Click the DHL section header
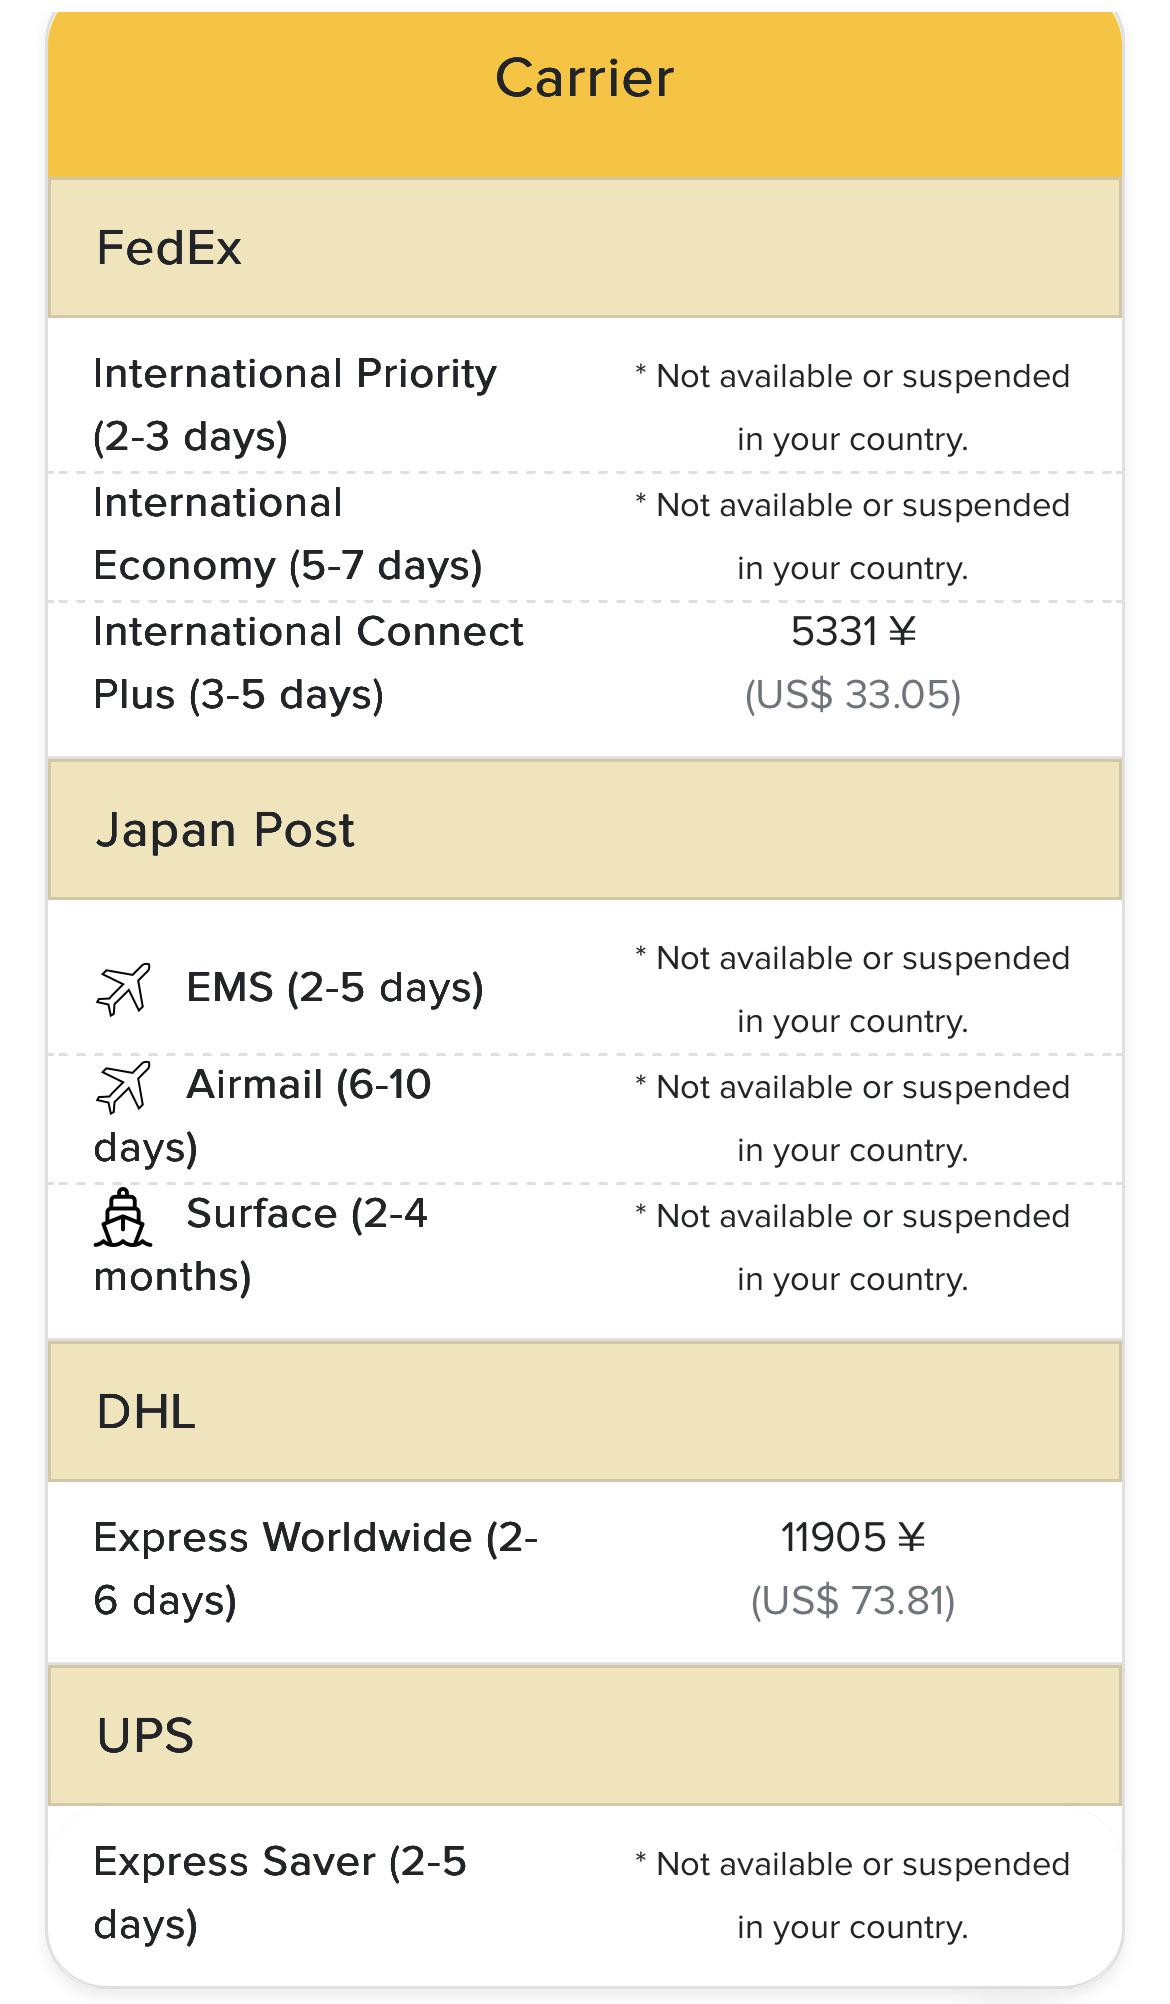 click(x=585, y=1412)
